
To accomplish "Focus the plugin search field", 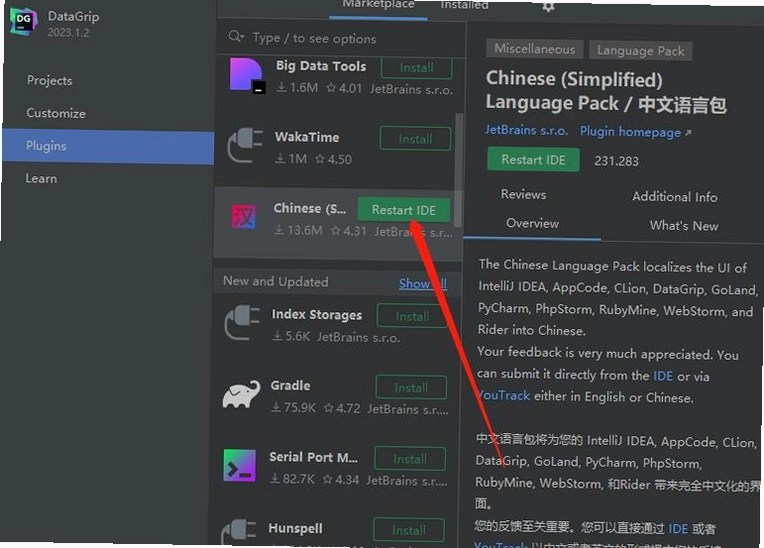I will [341, 38].
